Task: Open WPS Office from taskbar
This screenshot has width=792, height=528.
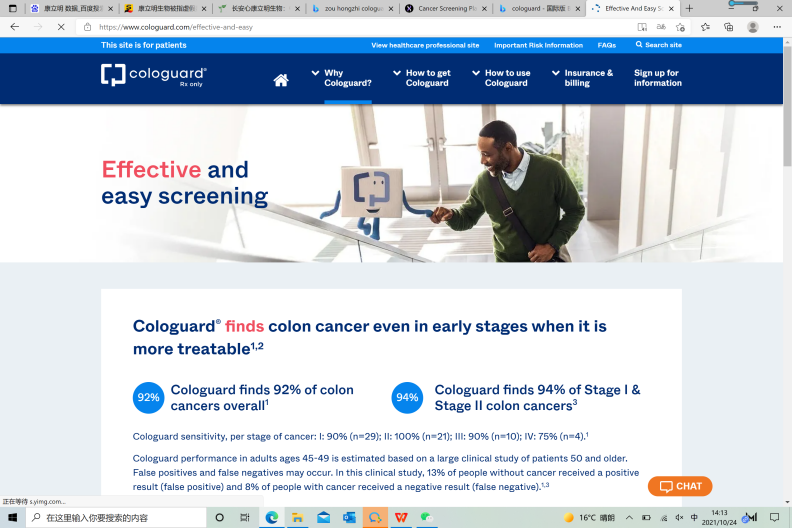Action: (x=401, y=517)
